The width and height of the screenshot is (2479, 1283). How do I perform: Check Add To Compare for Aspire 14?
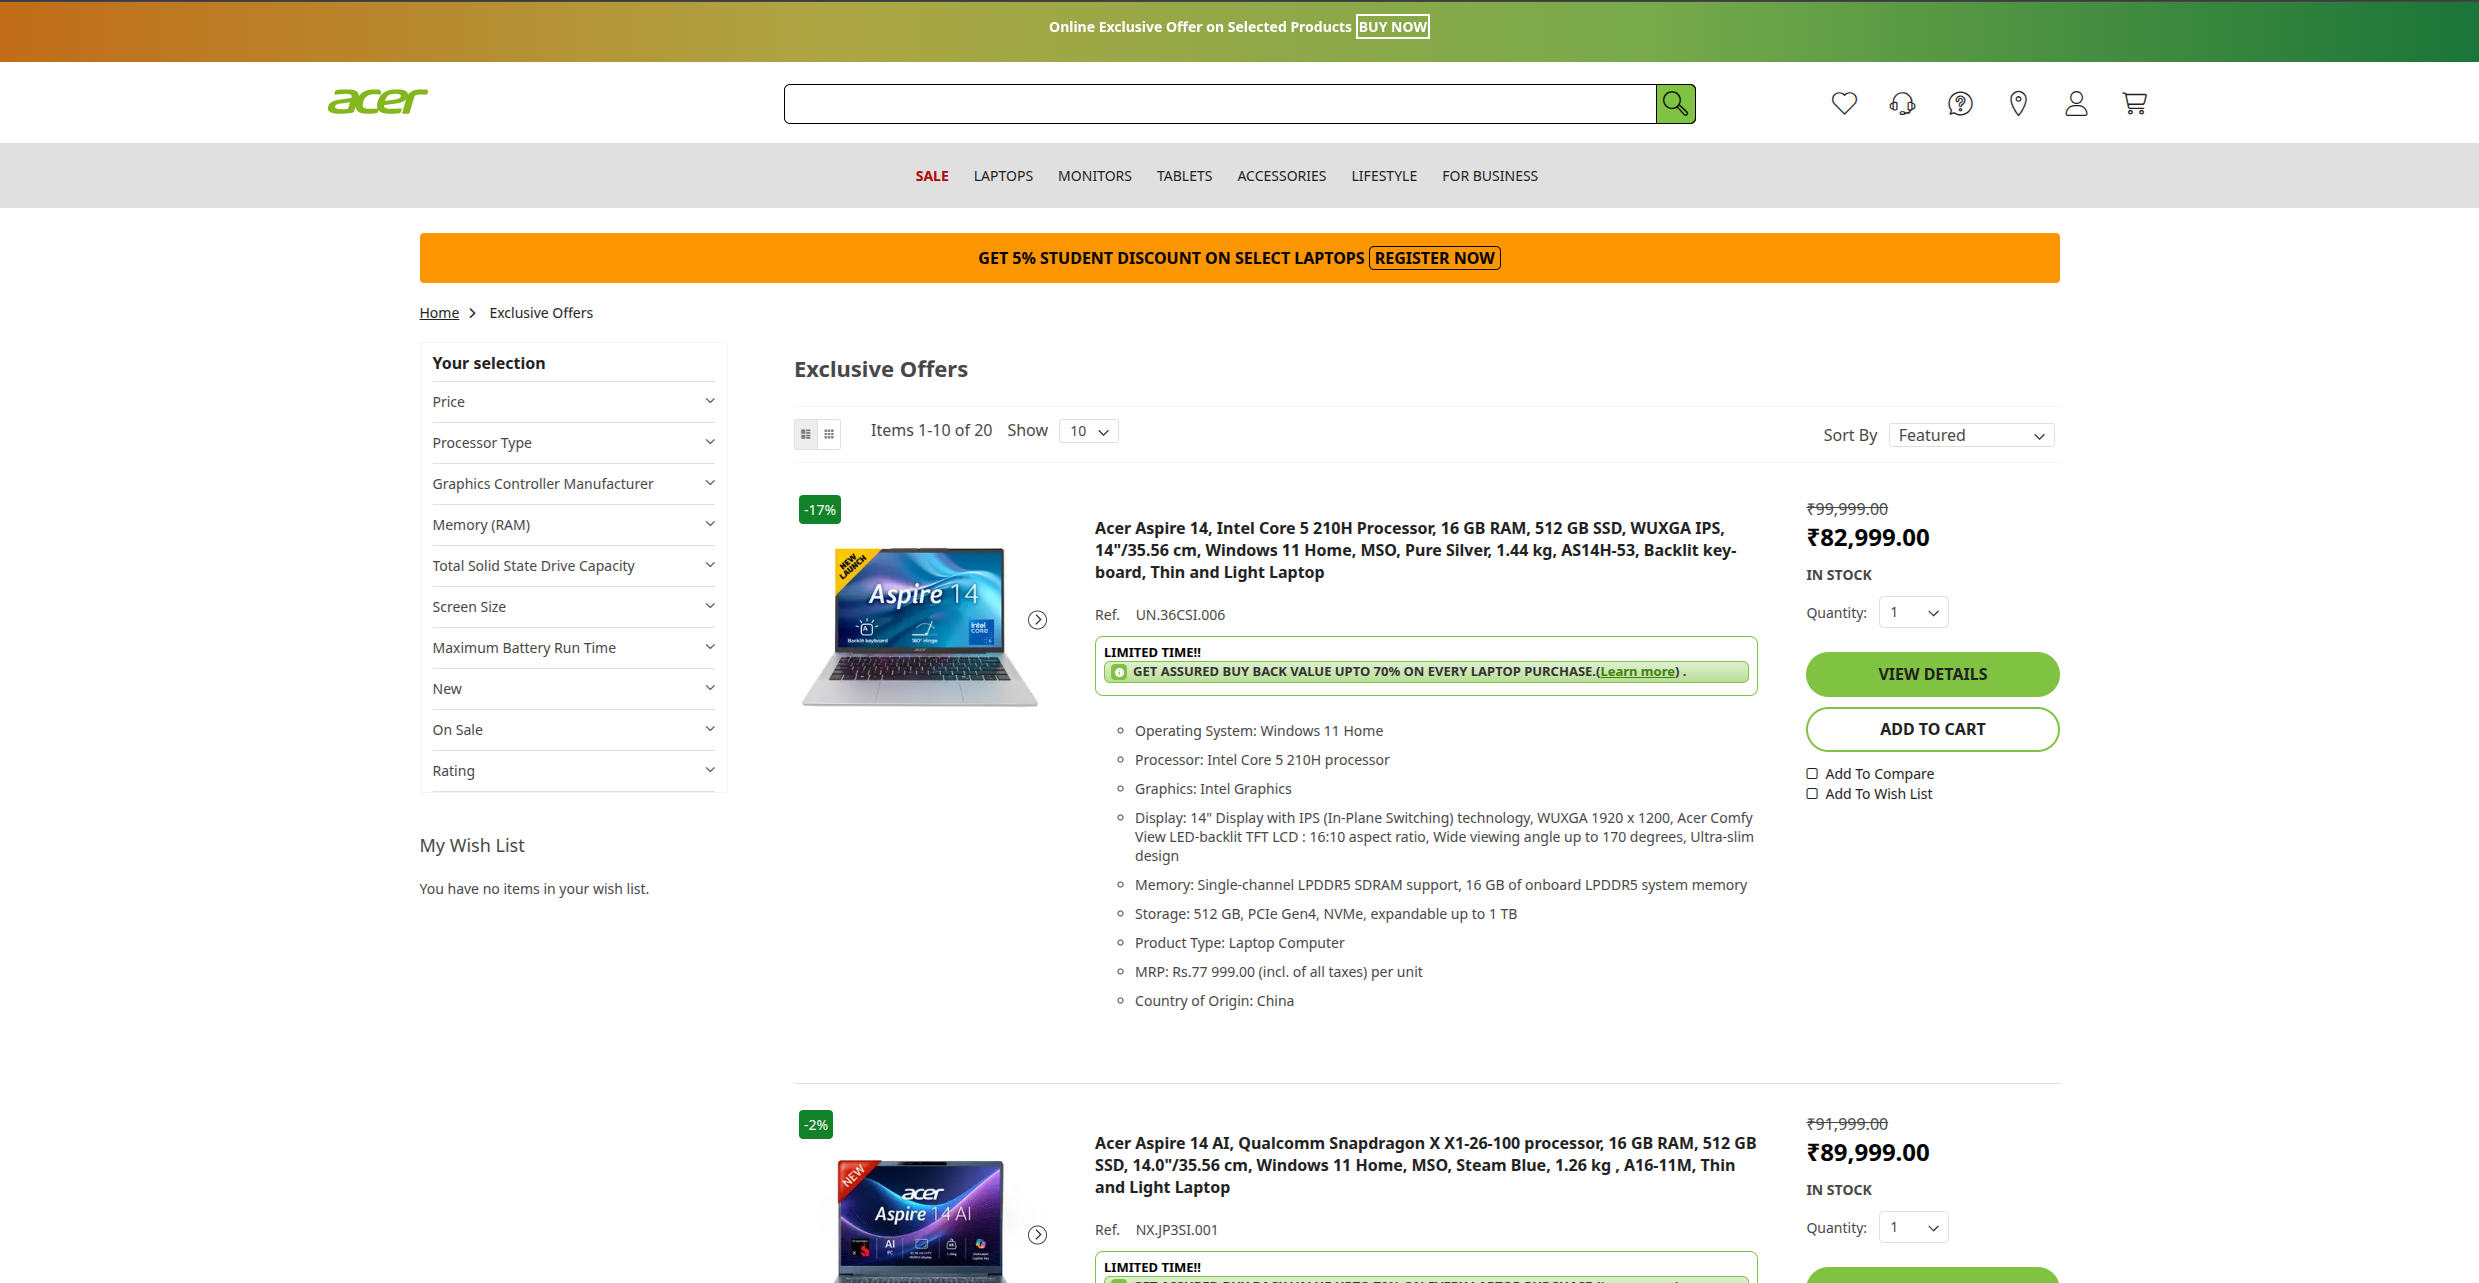pyautogui.click(x=1811, y=774)
